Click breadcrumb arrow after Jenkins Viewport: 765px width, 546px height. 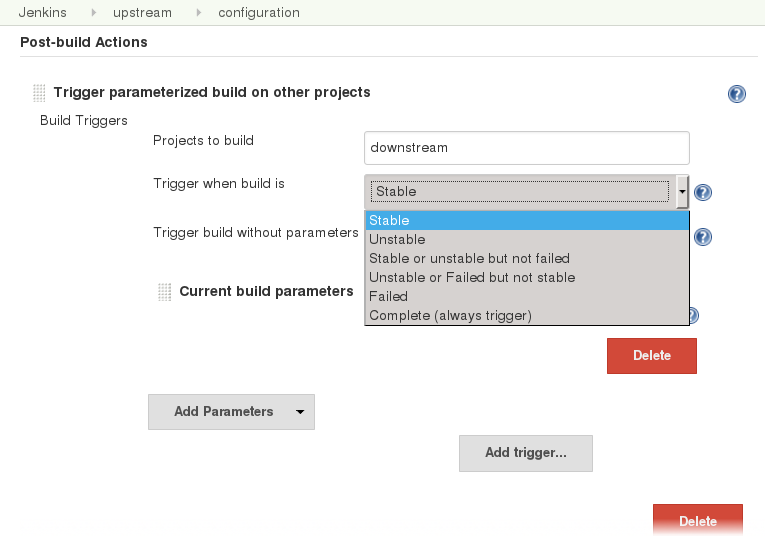point(93,13)
